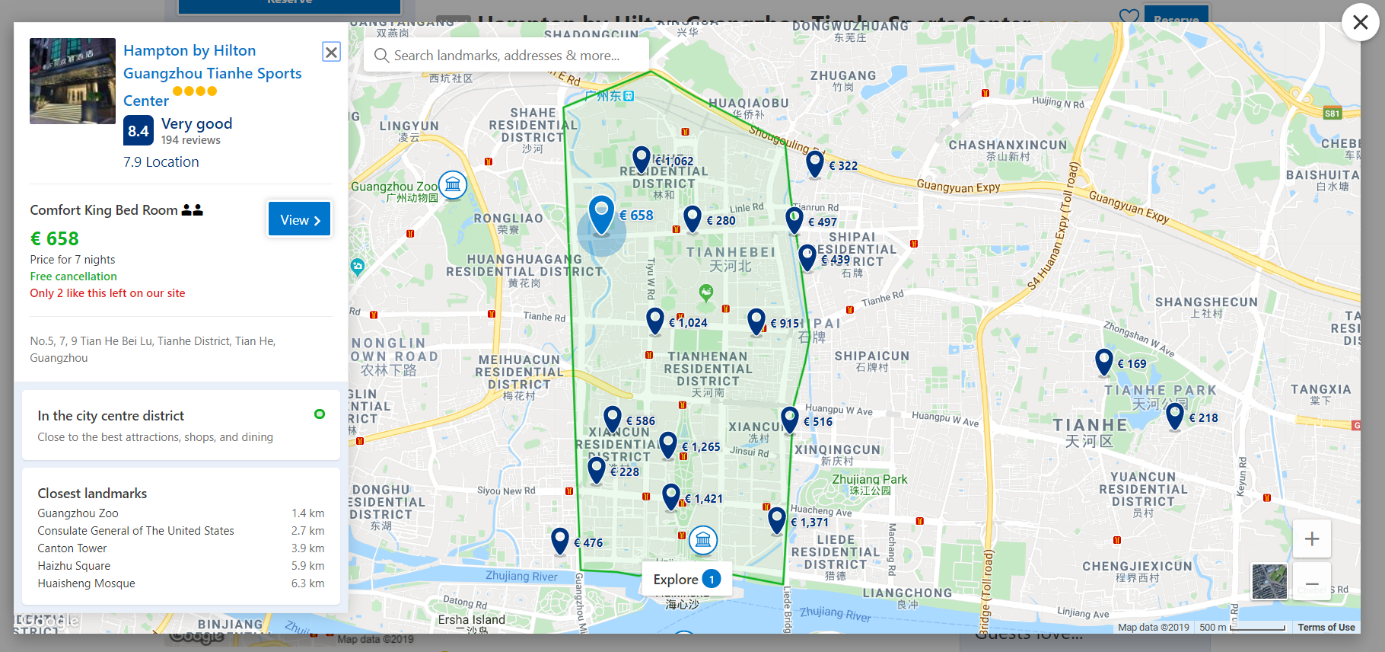Click the heart save icon behind map
Viewport: 1385px width, 652px height.
1129,15
